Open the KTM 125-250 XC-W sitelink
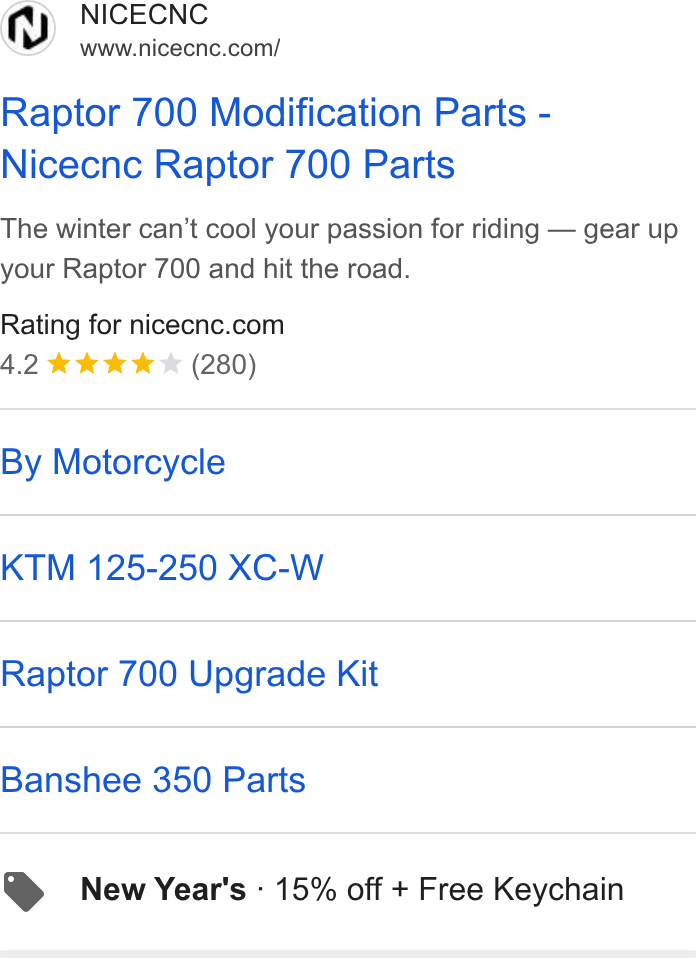The width and height of the screenshot is (696, 958). pyautogui.click(x=162, y=568)
